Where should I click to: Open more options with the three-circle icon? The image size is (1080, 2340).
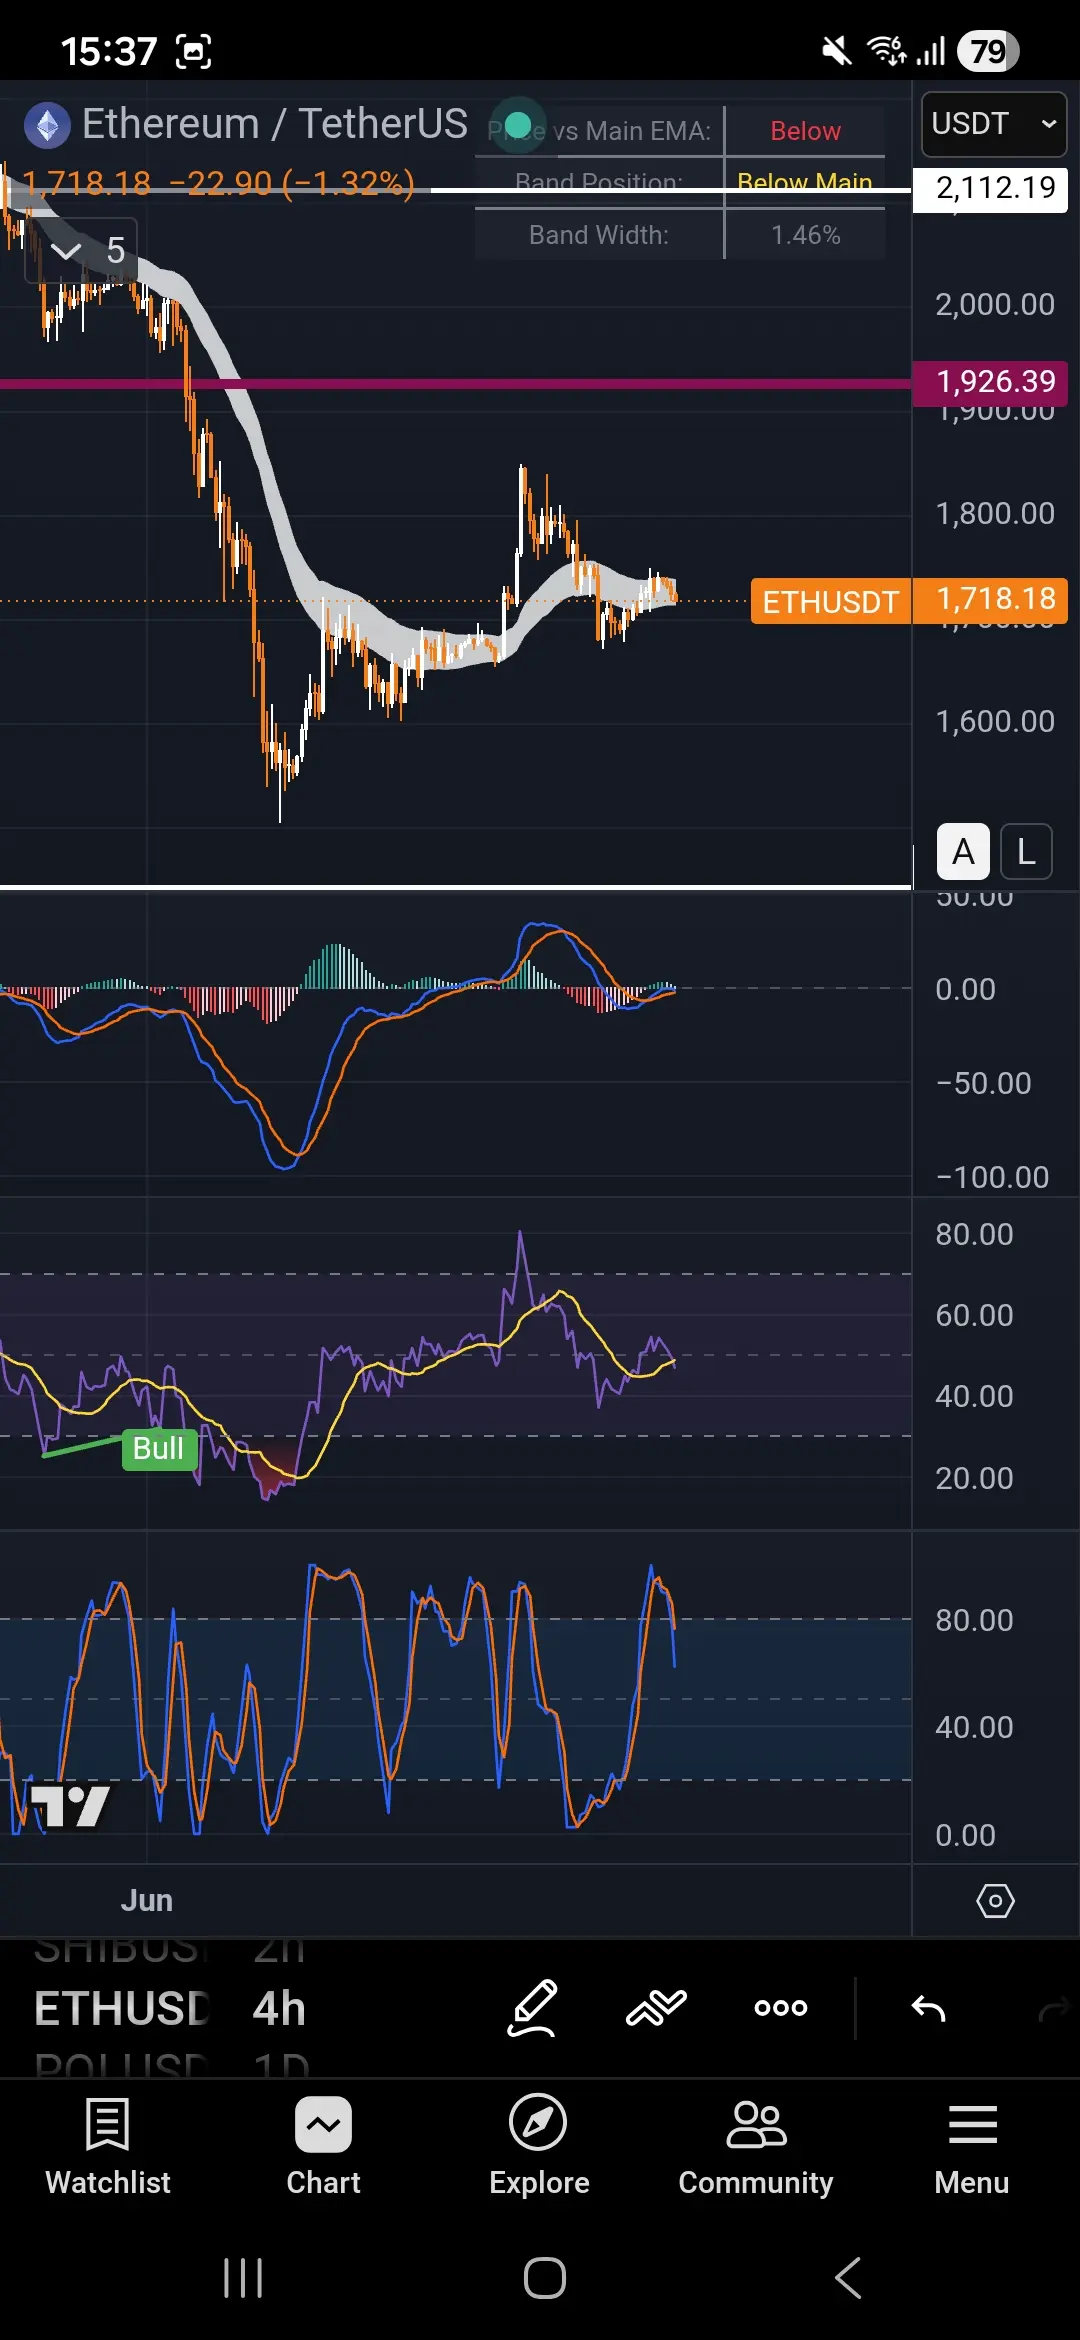click(780, 2007)
